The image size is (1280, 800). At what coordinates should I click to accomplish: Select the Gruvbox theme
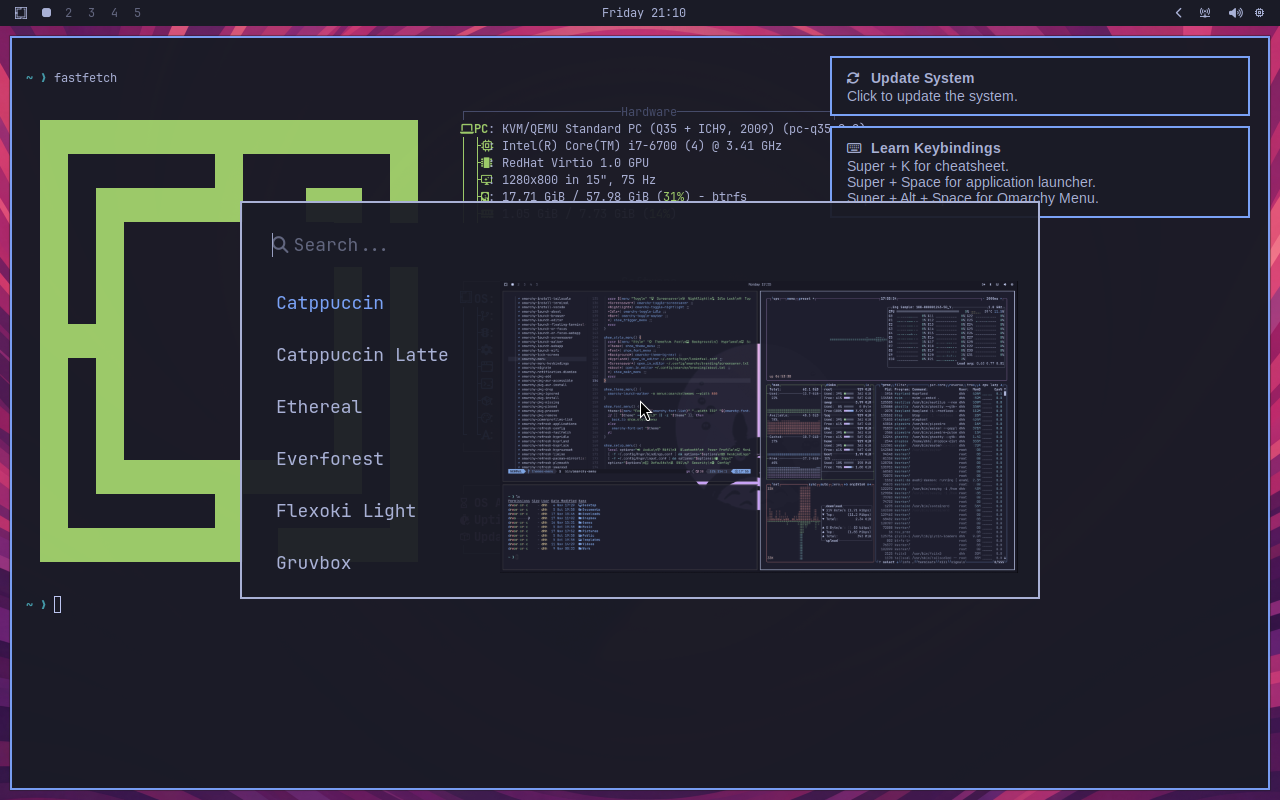tap(313, 562)
